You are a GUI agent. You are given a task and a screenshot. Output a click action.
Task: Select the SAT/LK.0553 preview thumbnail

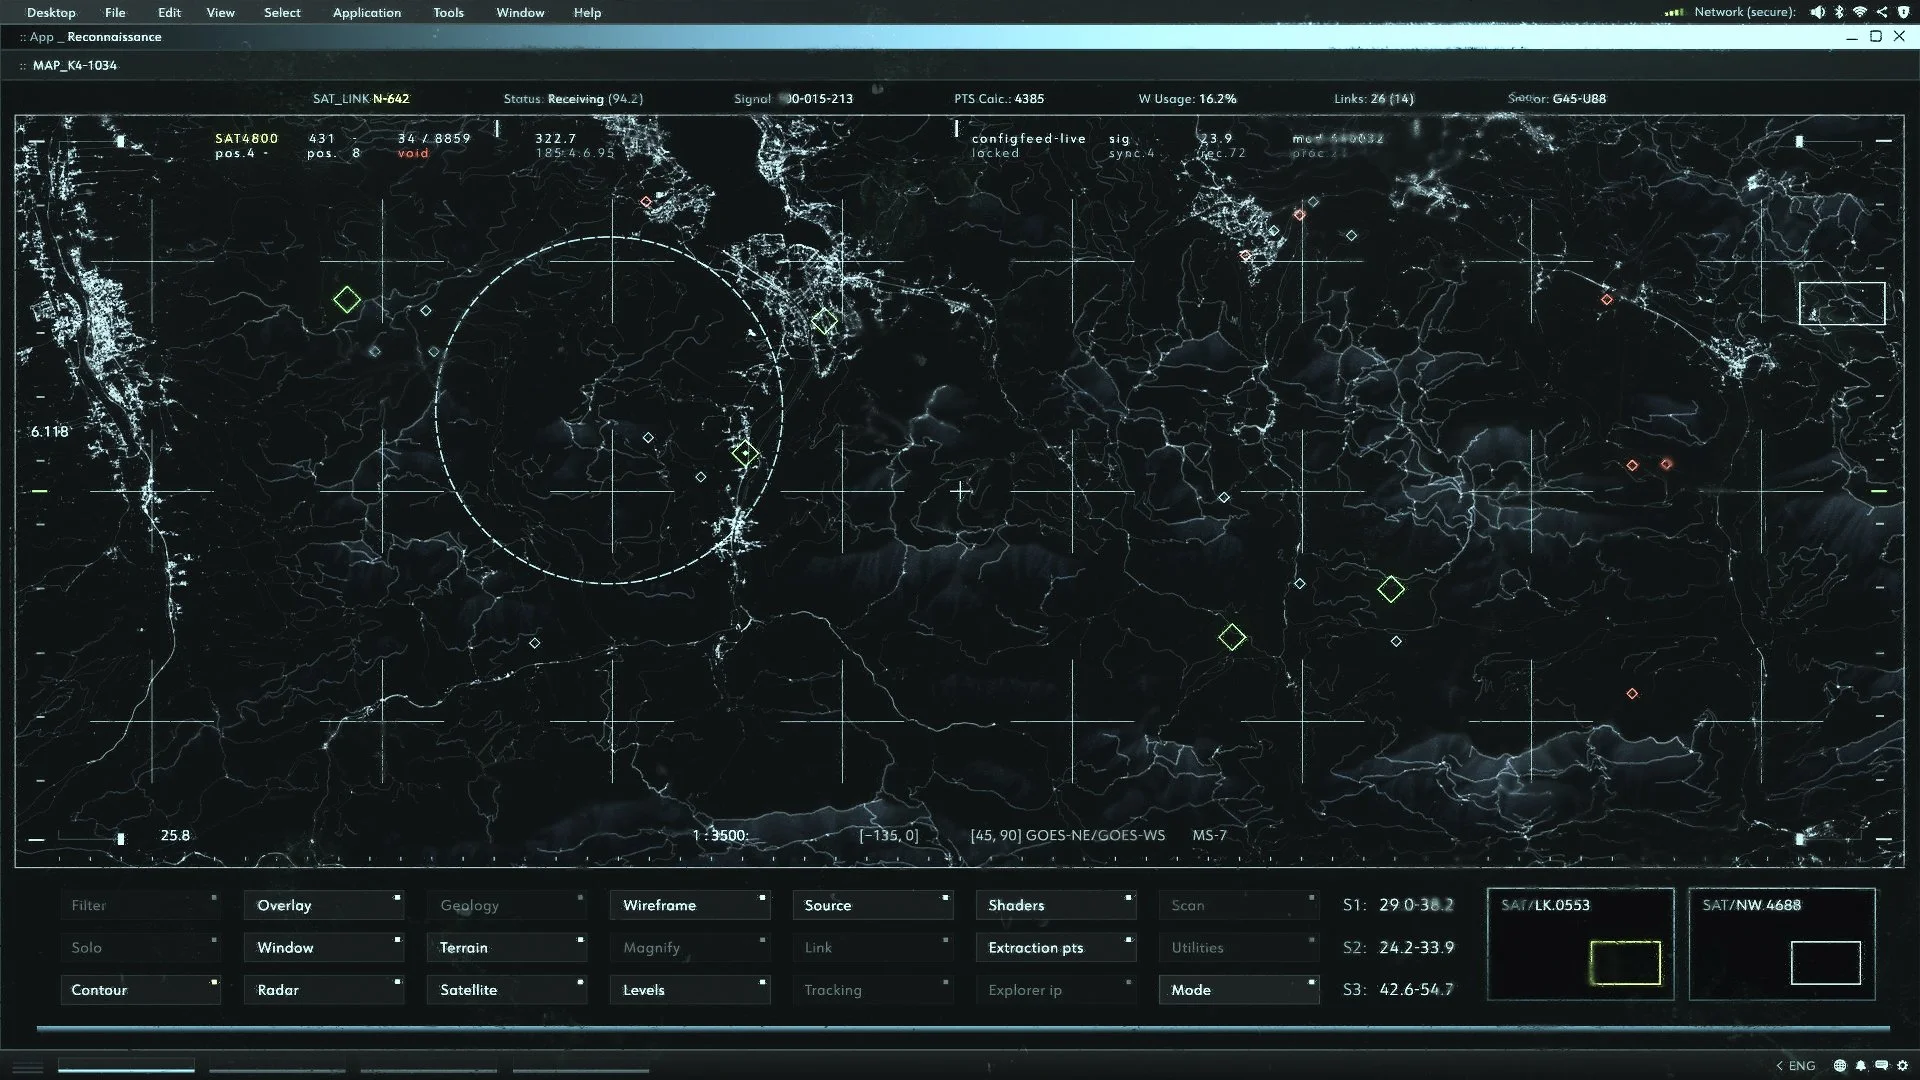click(1580, 944)
